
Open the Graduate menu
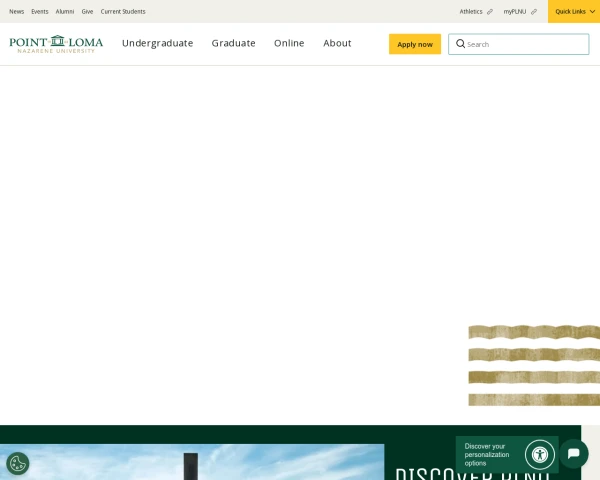click(x=233, y=44)
